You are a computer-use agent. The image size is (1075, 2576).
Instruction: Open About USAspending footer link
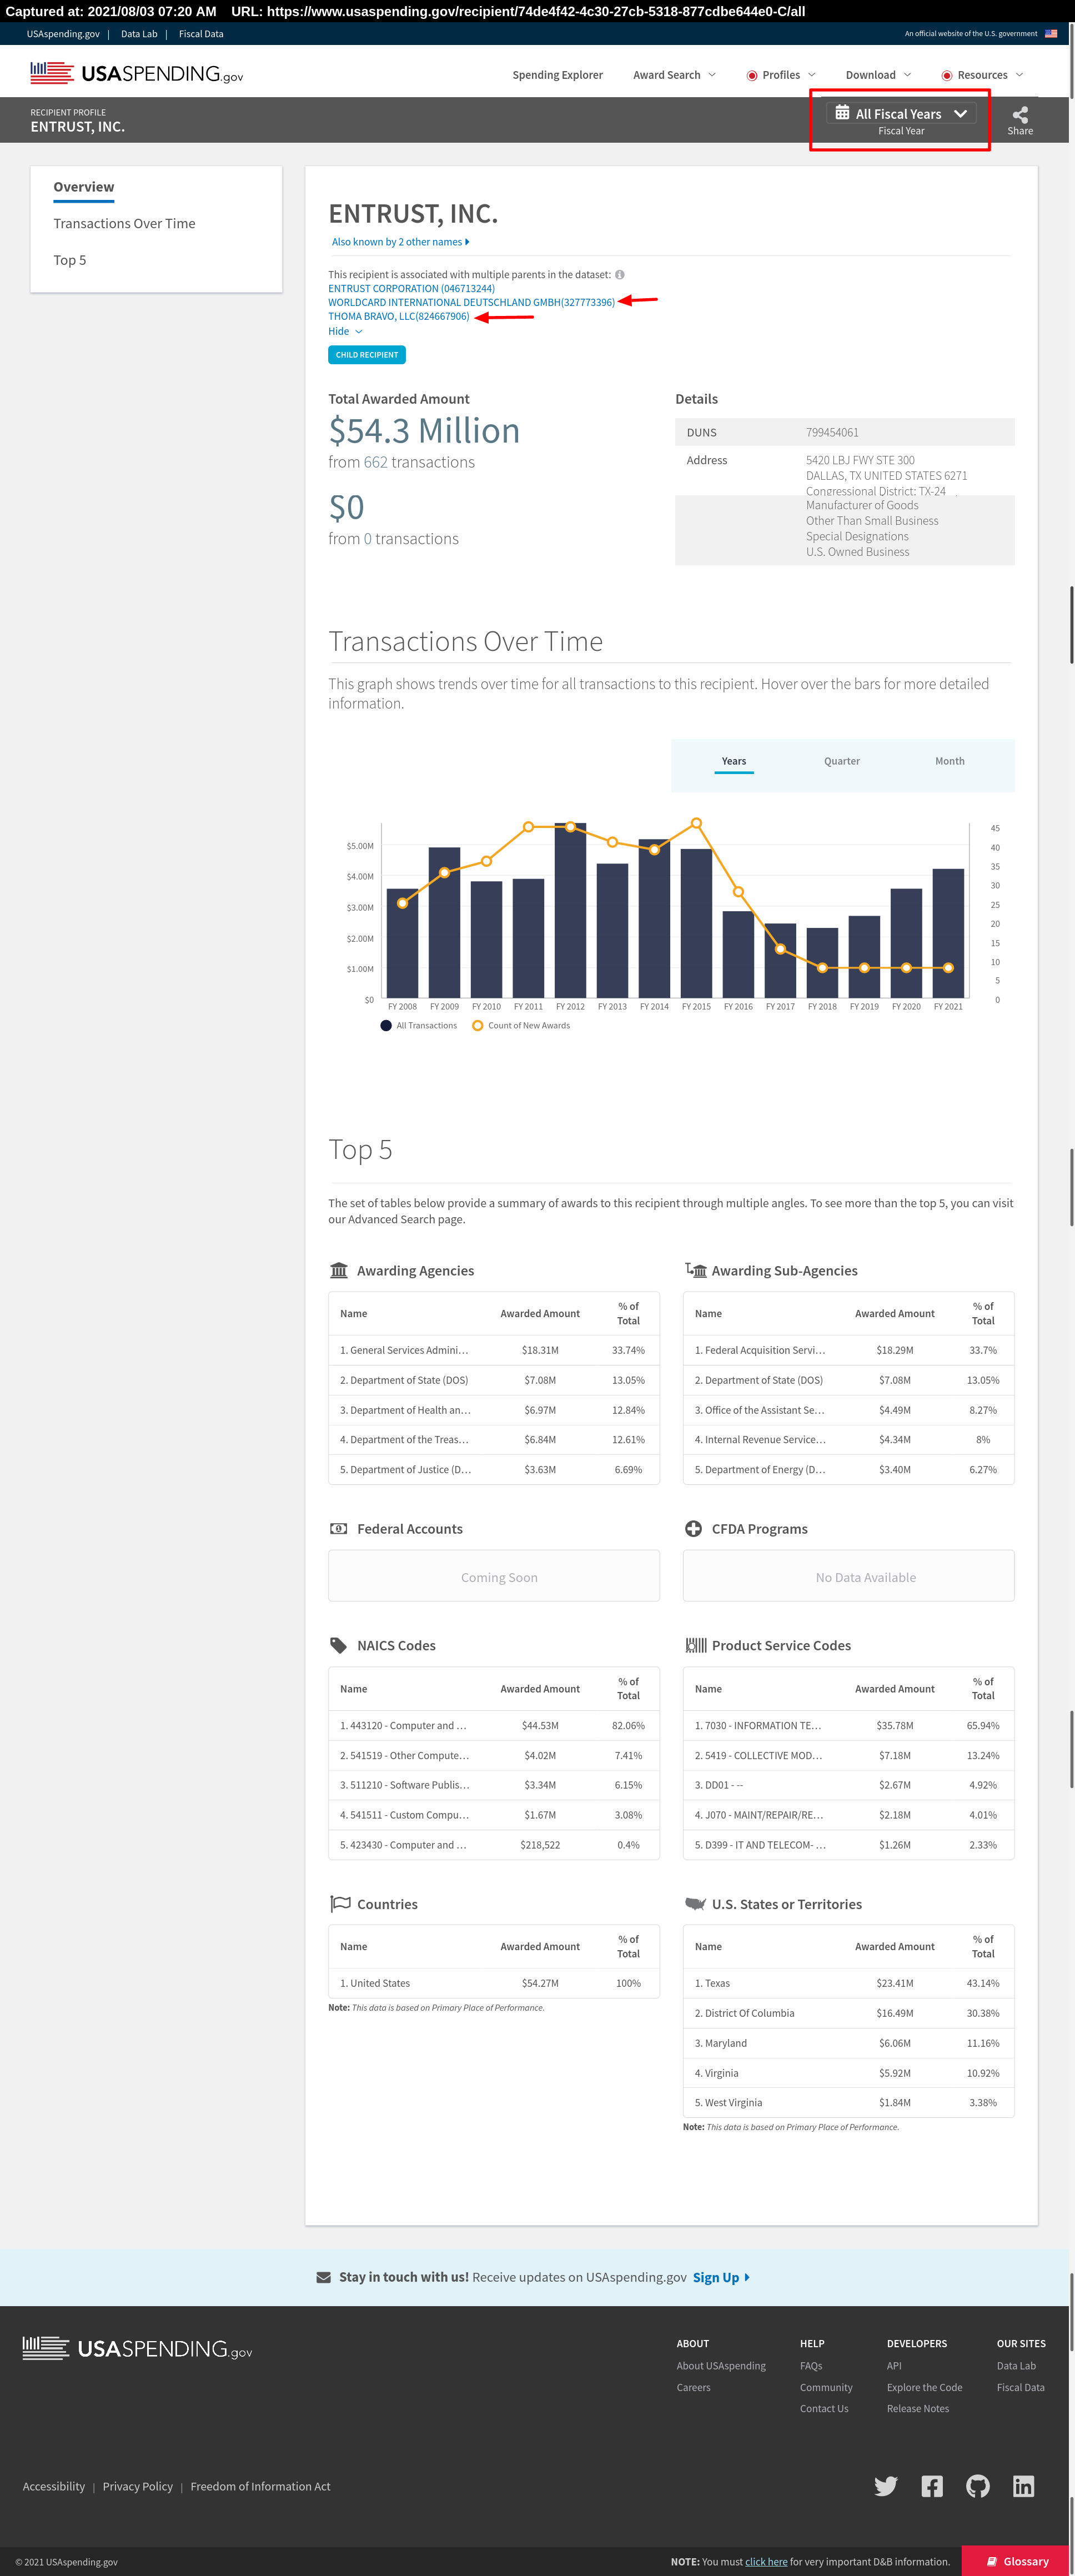pyautogui.click(x=721, y=2365)
